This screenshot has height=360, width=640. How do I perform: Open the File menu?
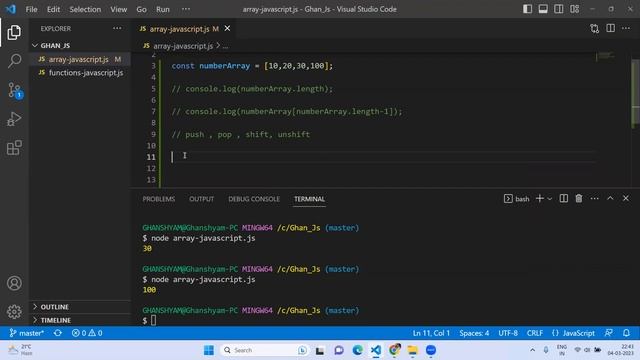[31, 9]
